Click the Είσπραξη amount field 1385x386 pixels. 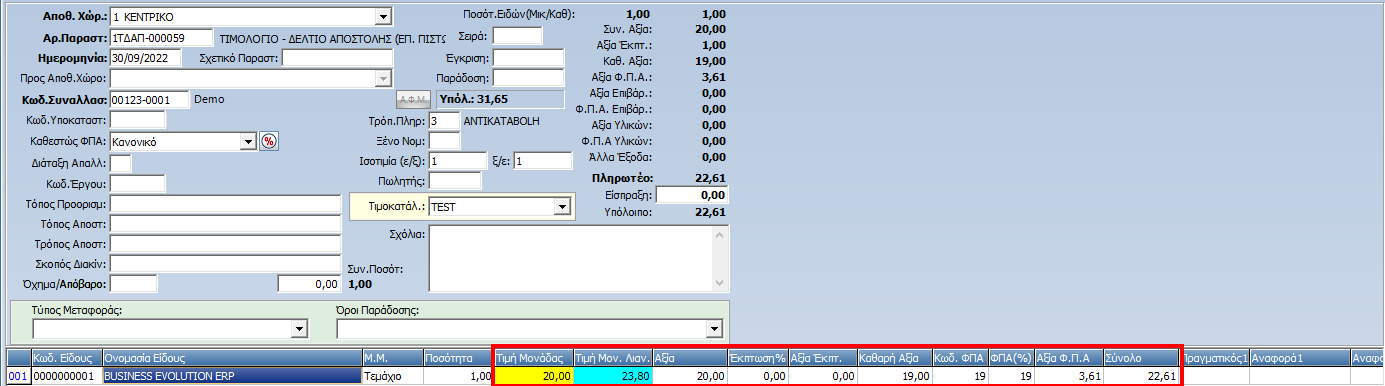(x=692, y=195)
